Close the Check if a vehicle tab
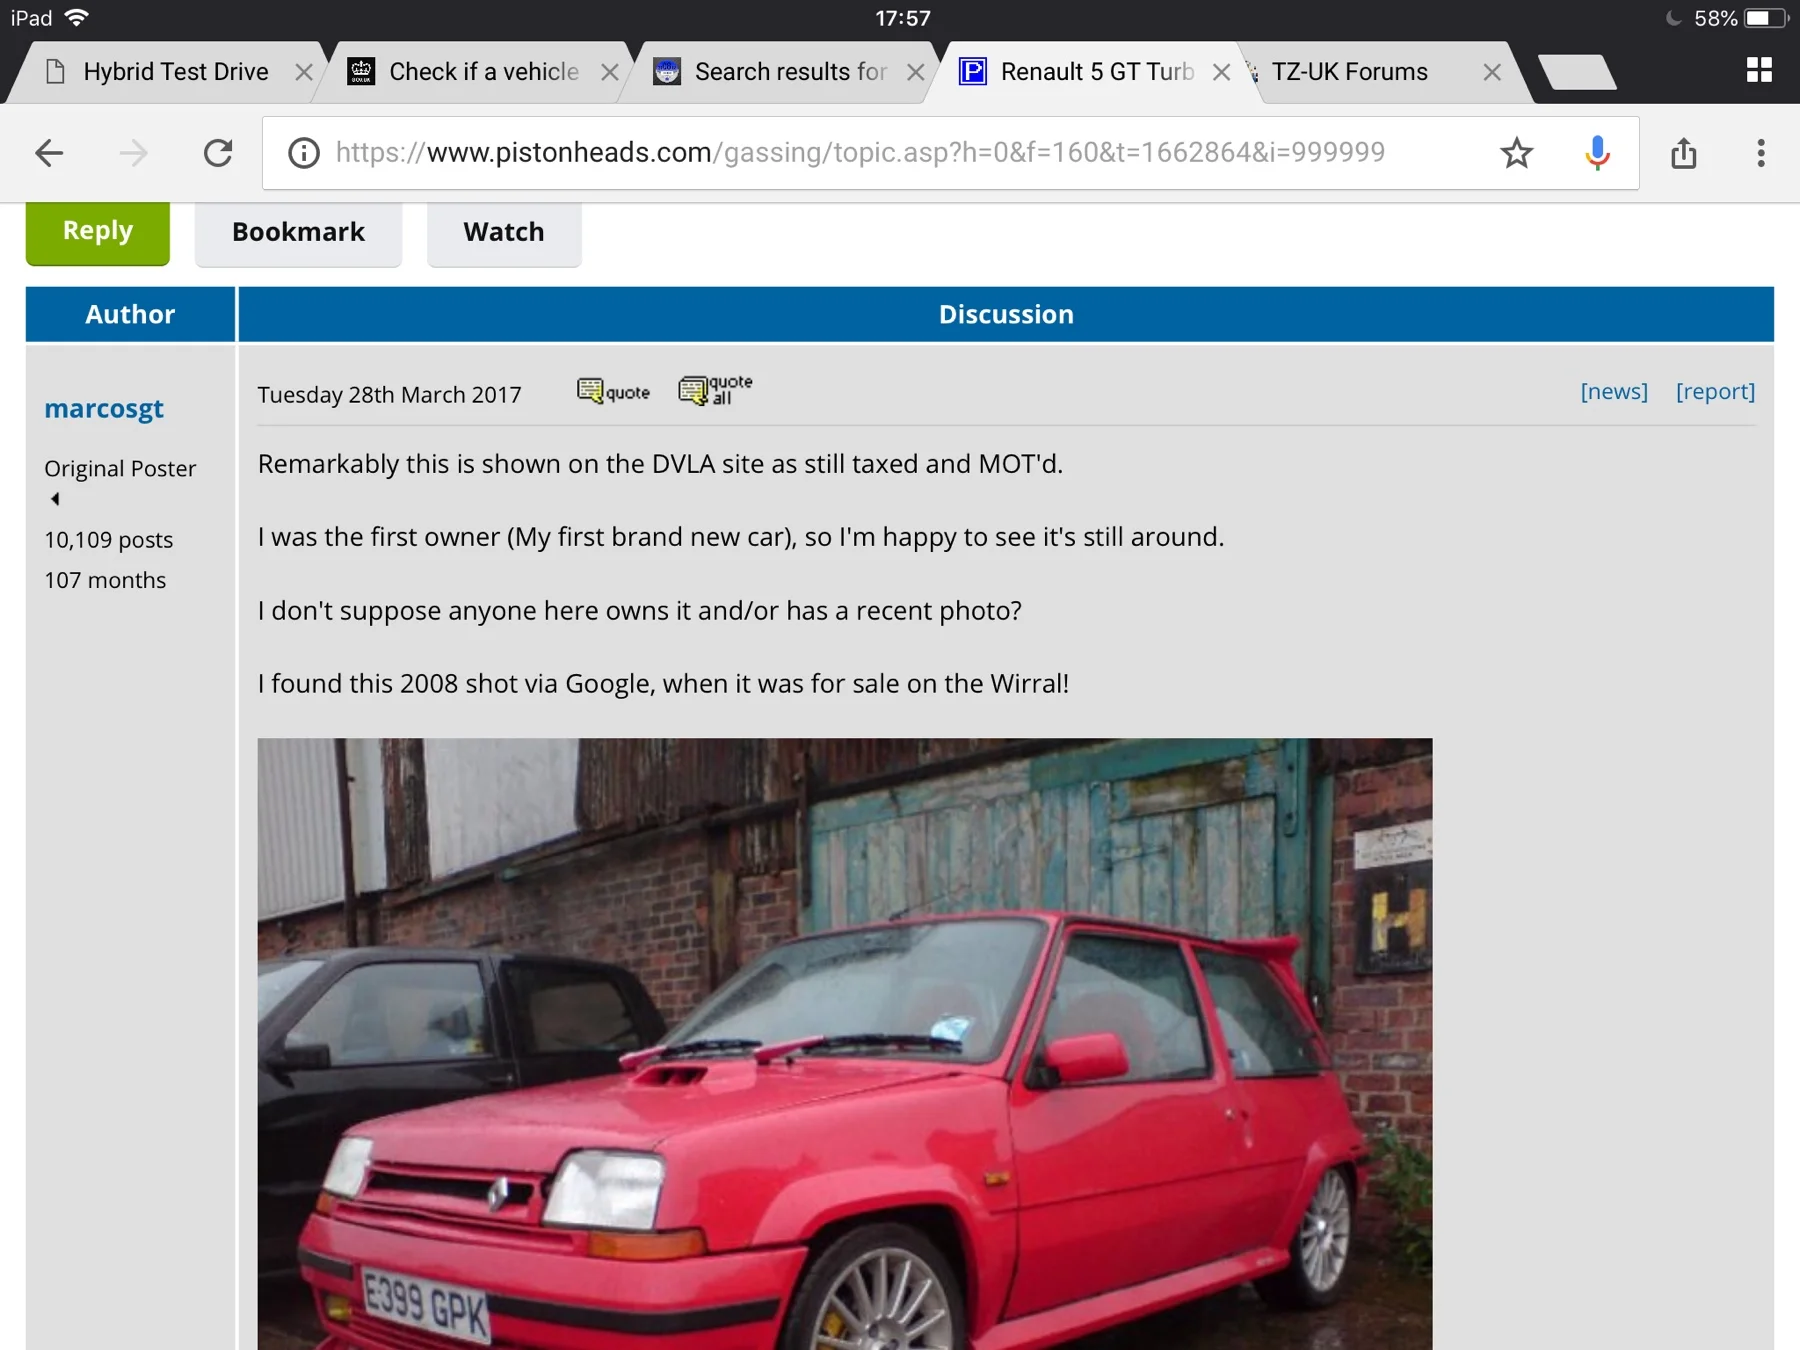This screenshot has height=1350, width=1800. [610, 72]
